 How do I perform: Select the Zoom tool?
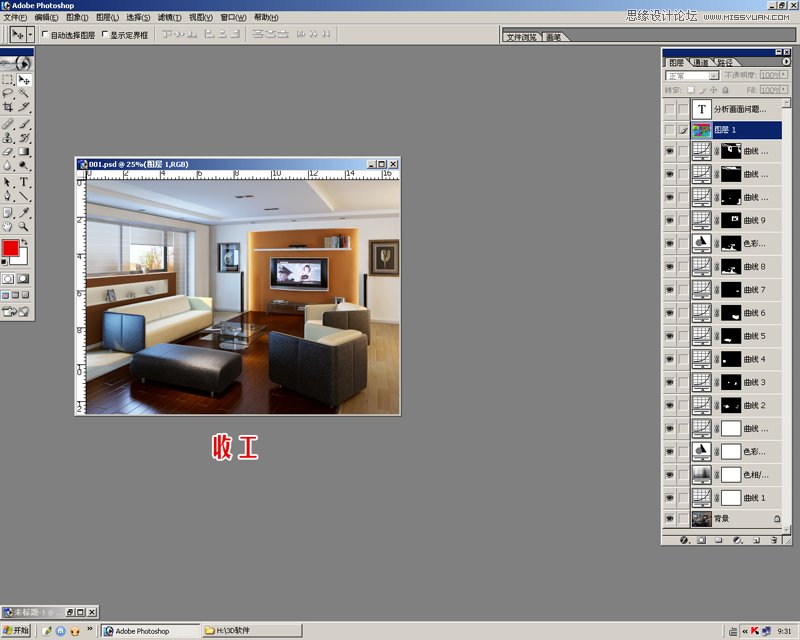coord(24,226)
